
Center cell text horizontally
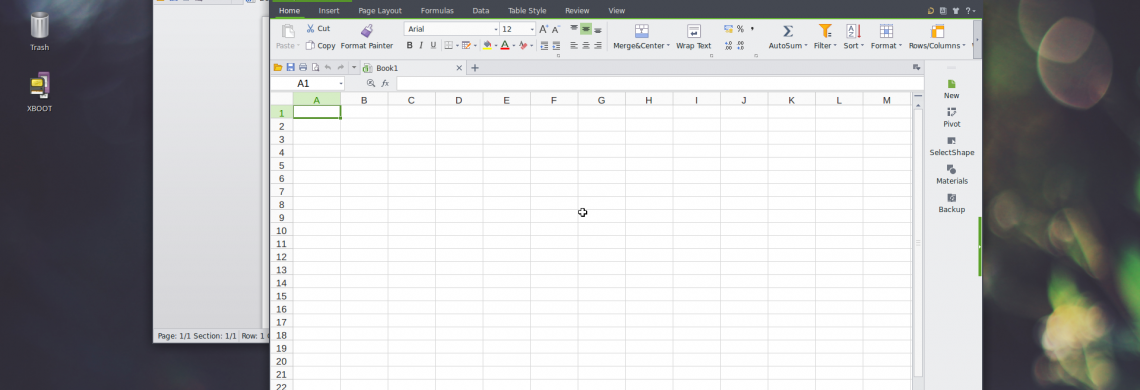585,45
